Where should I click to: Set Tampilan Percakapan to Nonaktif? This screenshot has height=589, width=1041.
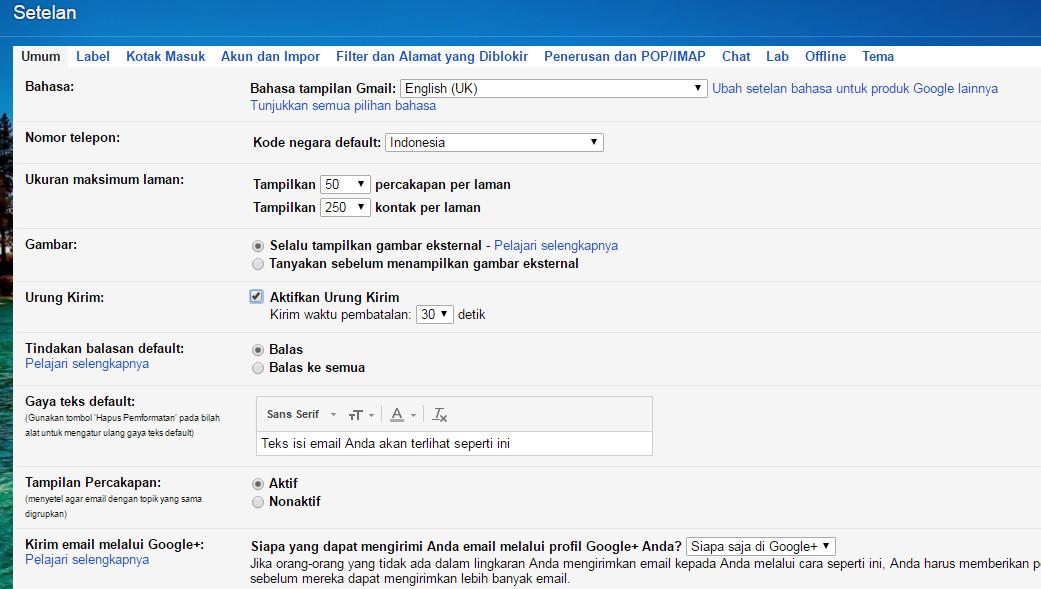259,502
